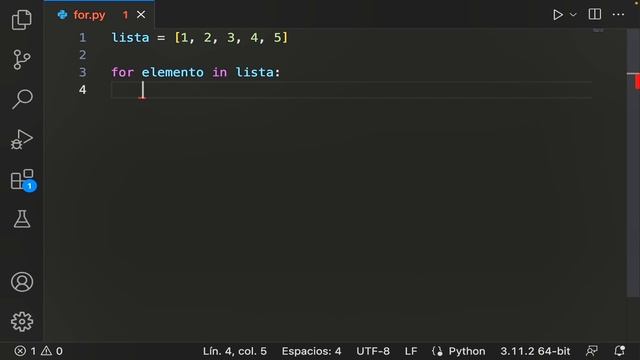The height and width of the screenshot is (360, 640).
Task: Click the Lín. 4, col. 5 indicator
Action: click(235, 351)
